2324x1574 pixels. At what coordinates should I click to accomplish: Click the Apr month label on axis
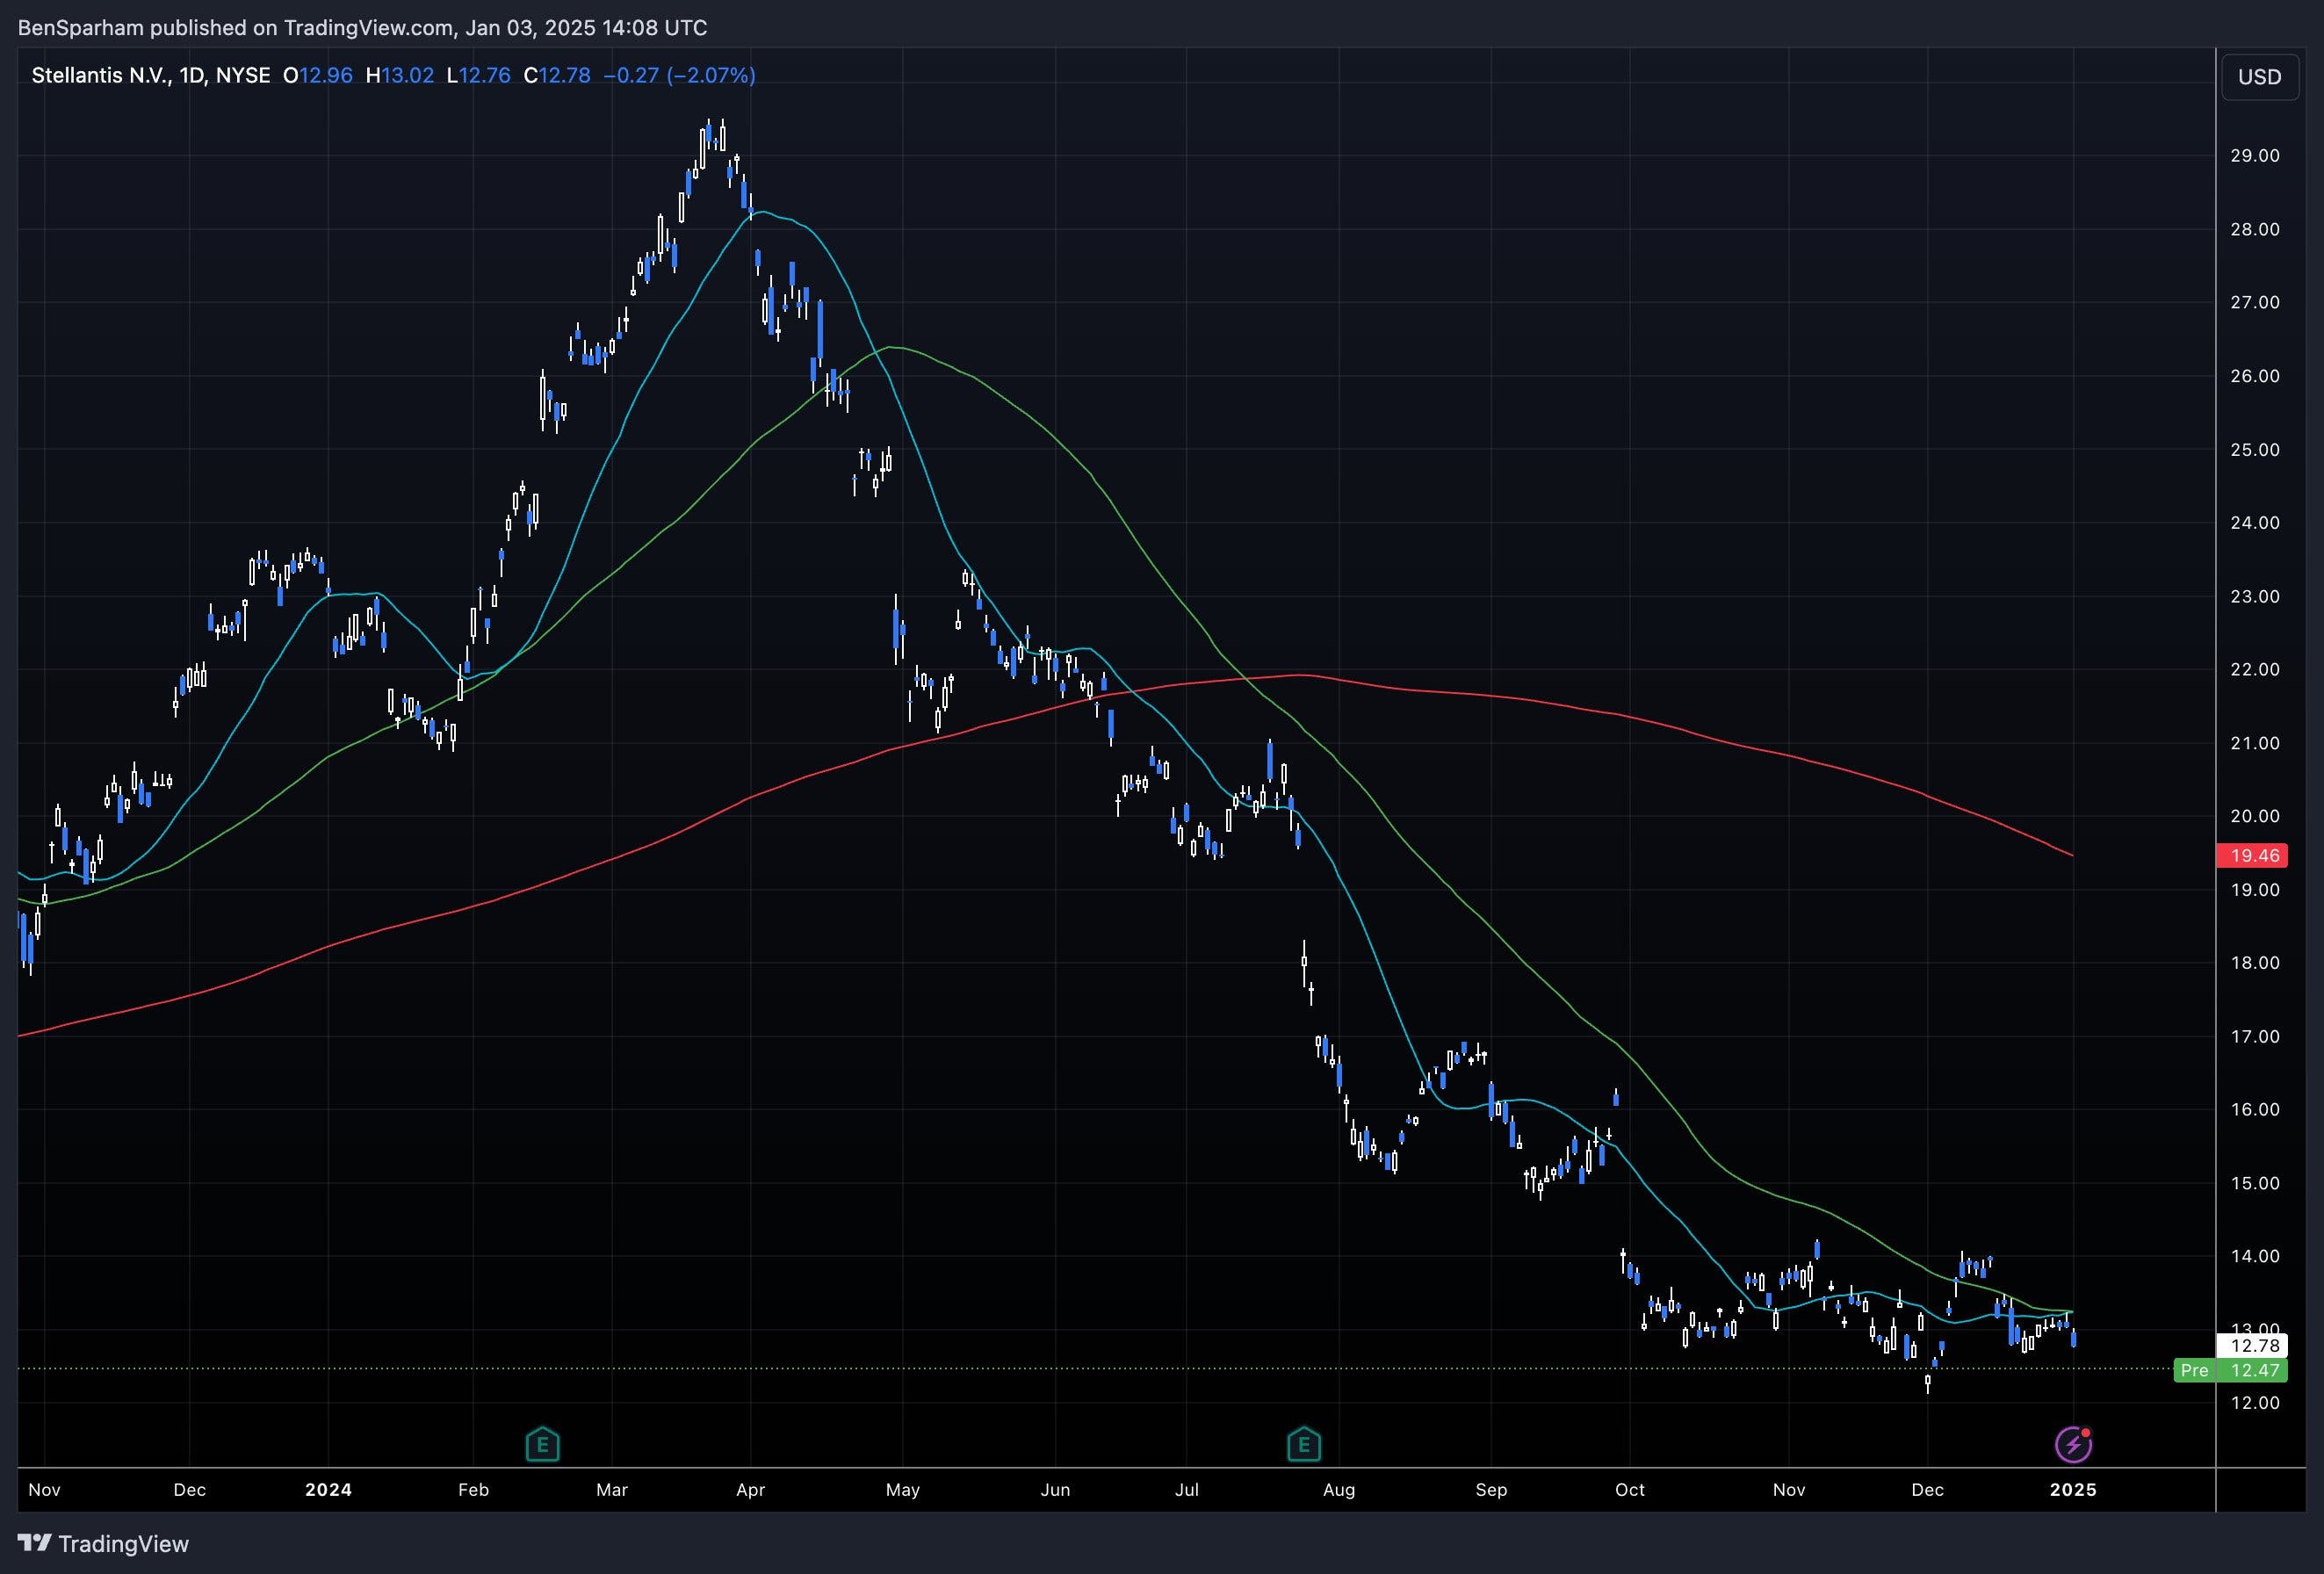[x=750, y=1489]
